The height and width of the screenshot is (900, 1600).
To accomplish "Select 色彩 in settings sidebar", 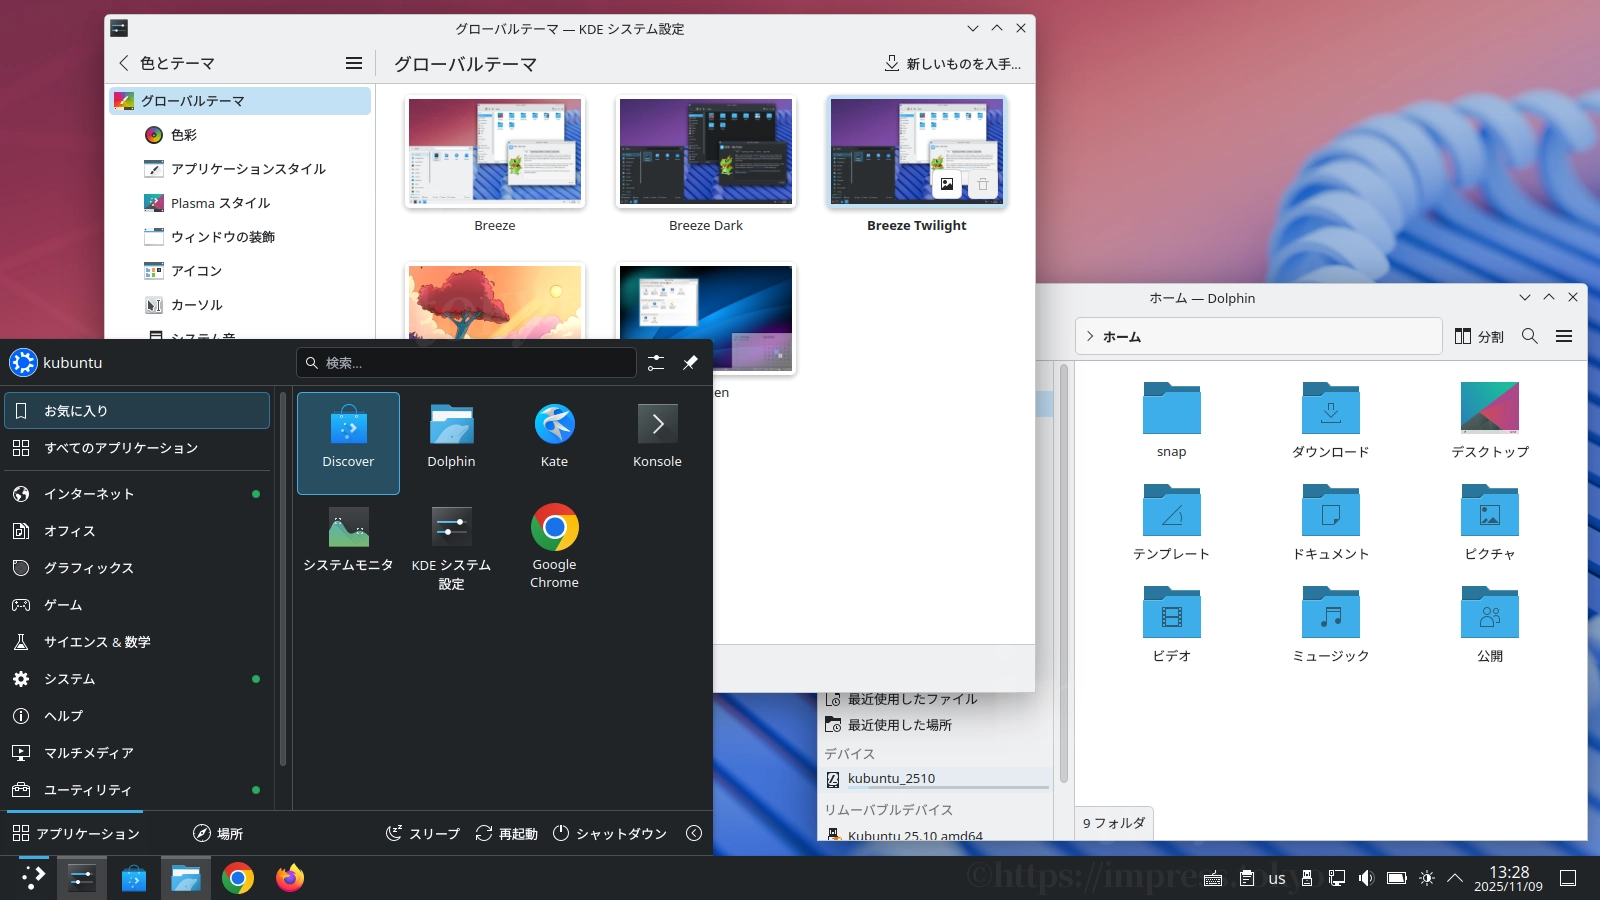I will 240,135.
